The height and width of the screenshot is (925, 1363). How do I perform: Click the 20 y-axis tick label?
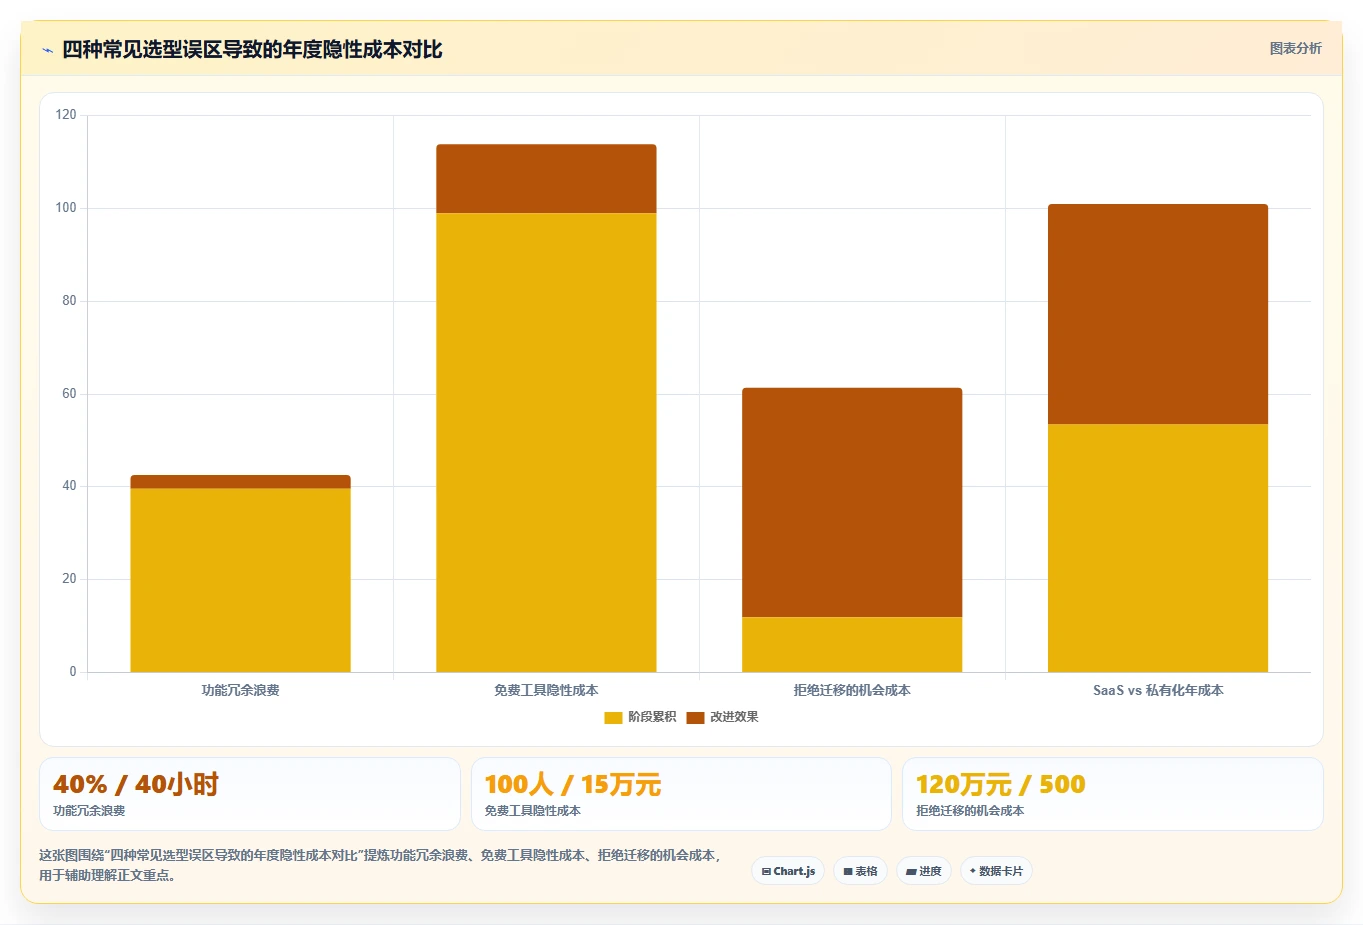coord(69,579)
